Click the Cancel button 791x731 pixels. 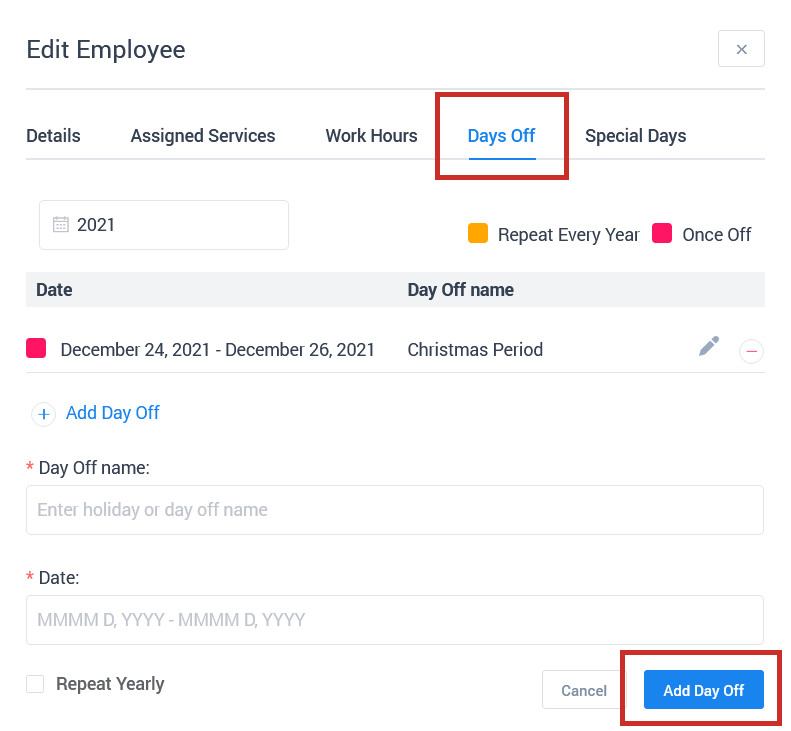point(584,690)
